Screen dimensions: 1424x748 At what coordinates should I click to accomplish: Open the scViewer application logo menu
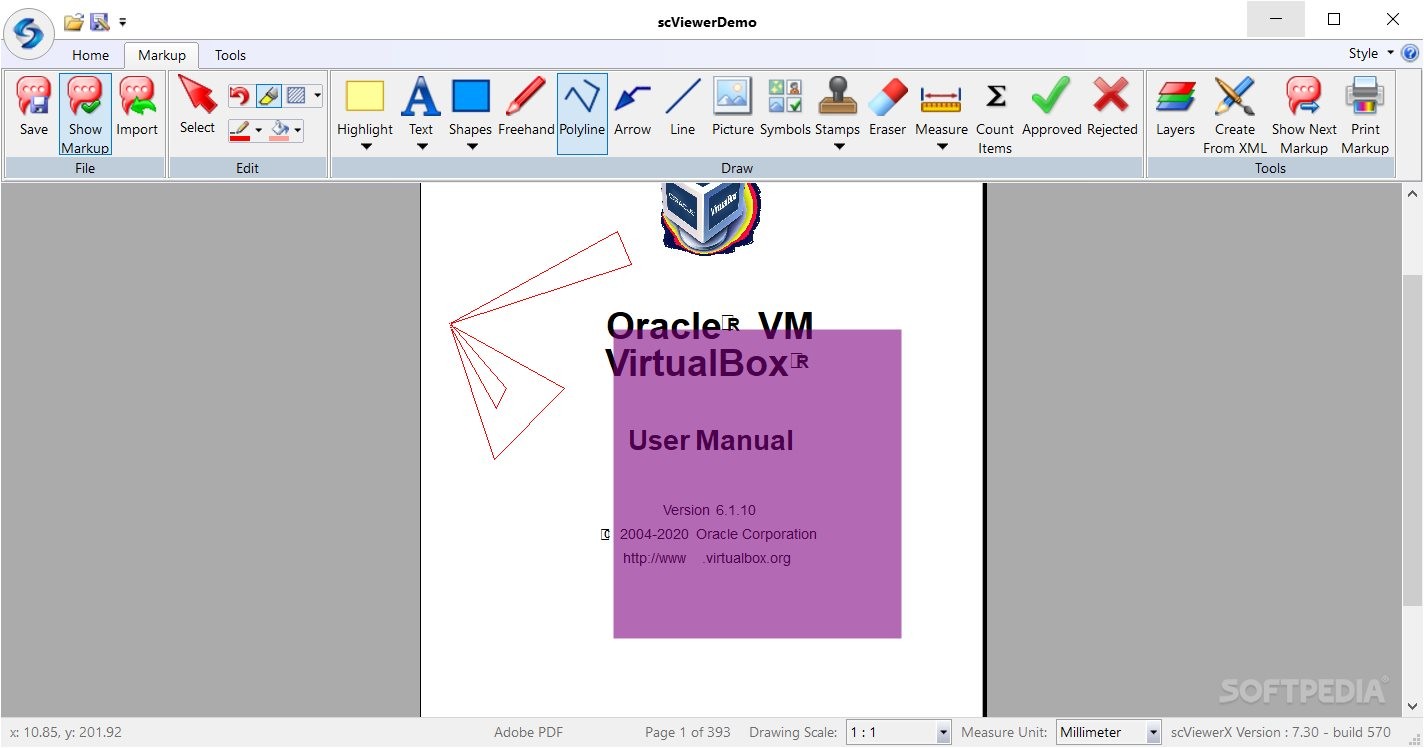pos(29,35)
